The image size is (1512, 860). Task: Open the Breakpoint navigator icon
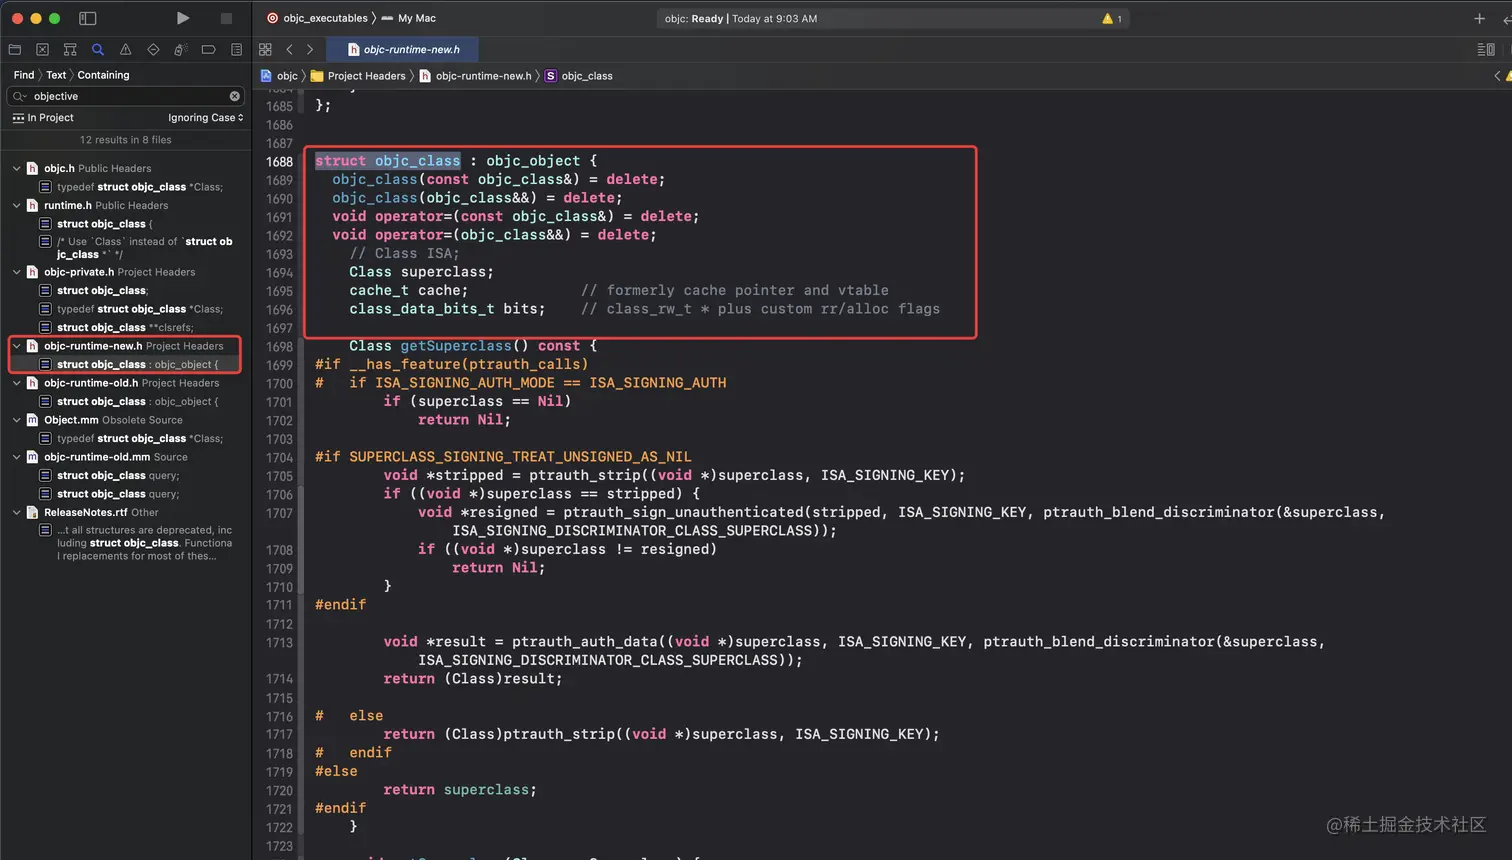[208, 49]
